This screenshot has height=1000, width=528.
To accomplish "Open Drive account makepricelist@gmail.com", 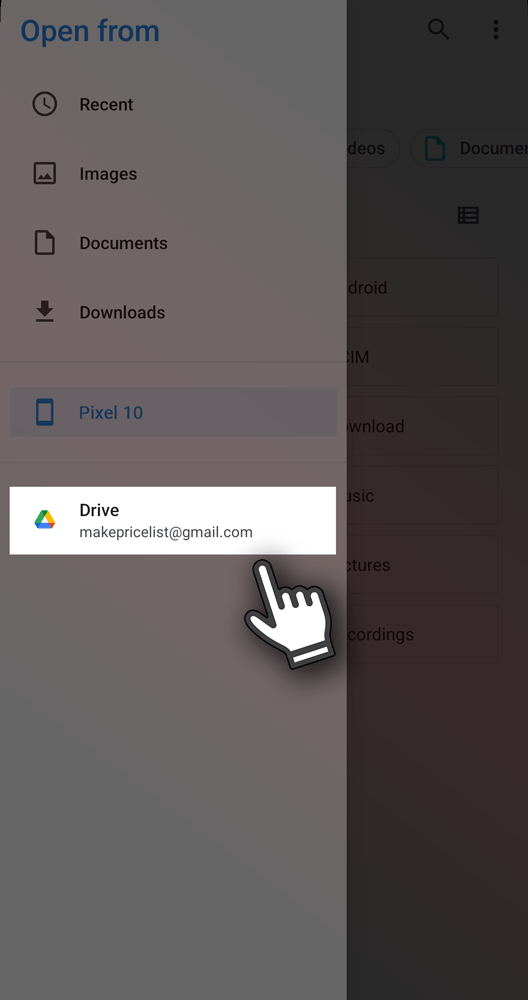I will click(173, 520).
